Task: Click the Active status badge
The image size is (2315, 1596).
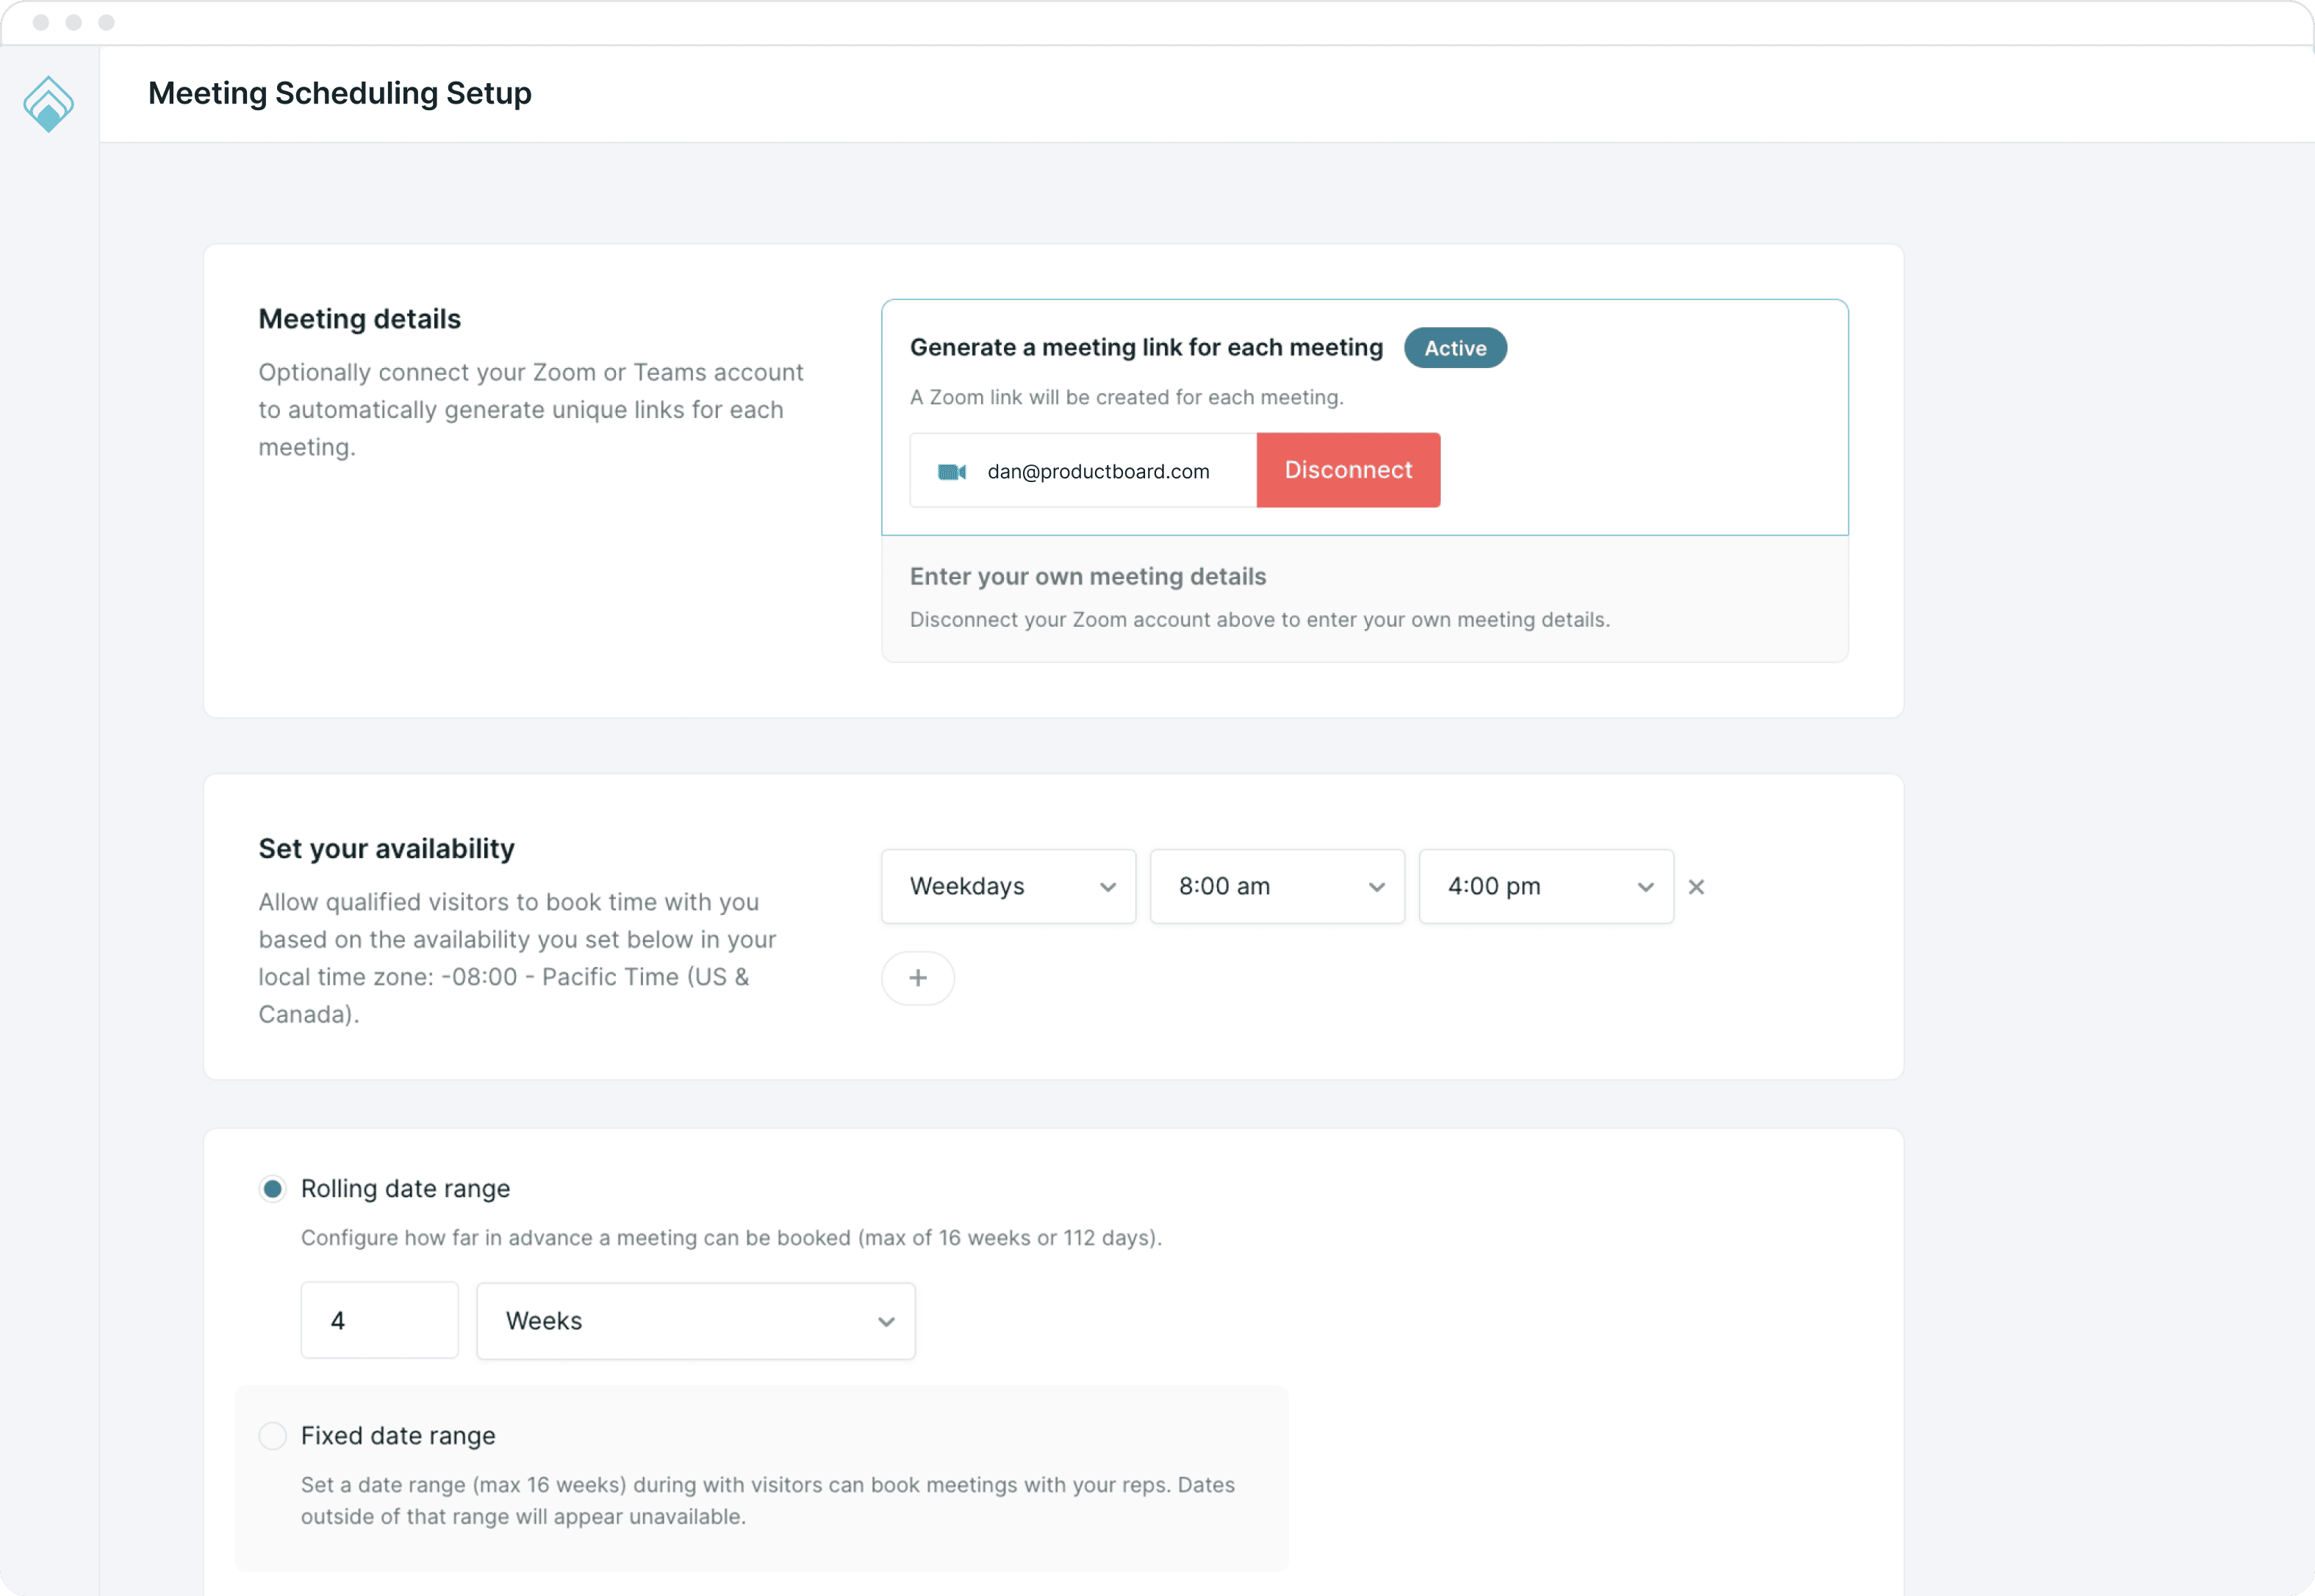Action: [1455, 348]
